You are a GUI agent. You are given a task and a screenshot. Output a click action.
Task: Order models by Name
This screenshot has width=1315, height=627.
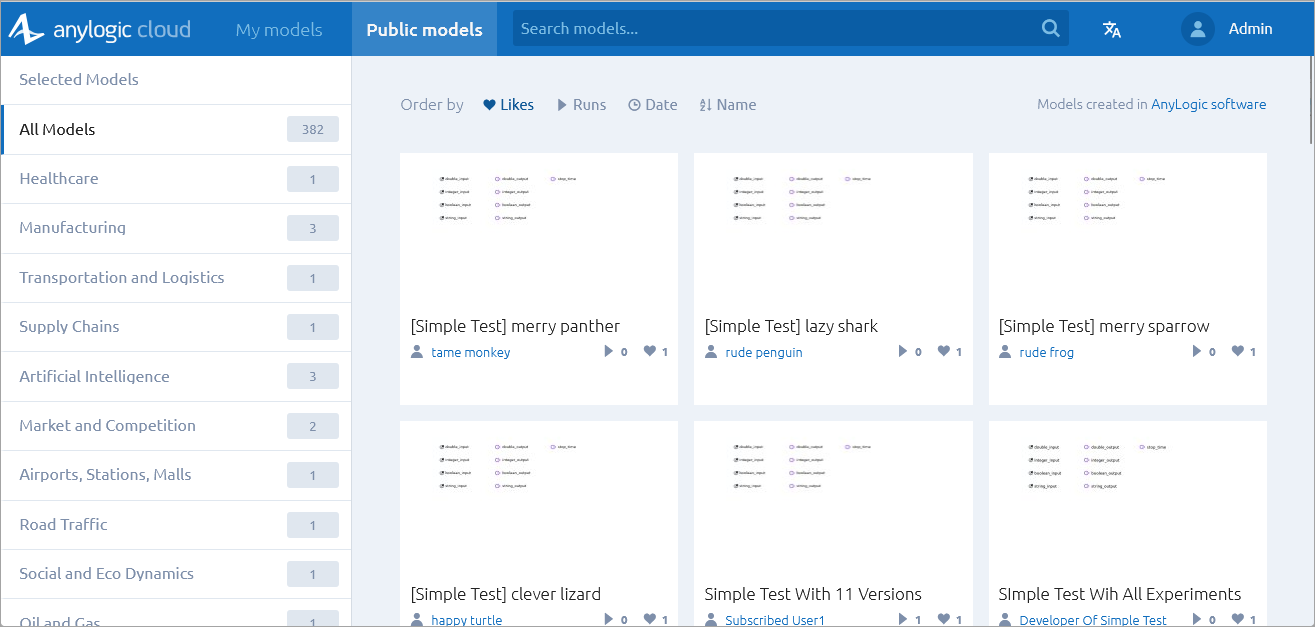728,105
